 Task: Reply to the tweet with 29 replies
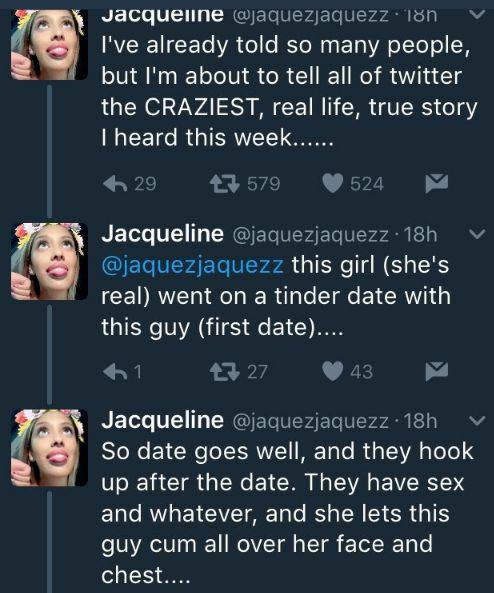[x=115, y=184]
